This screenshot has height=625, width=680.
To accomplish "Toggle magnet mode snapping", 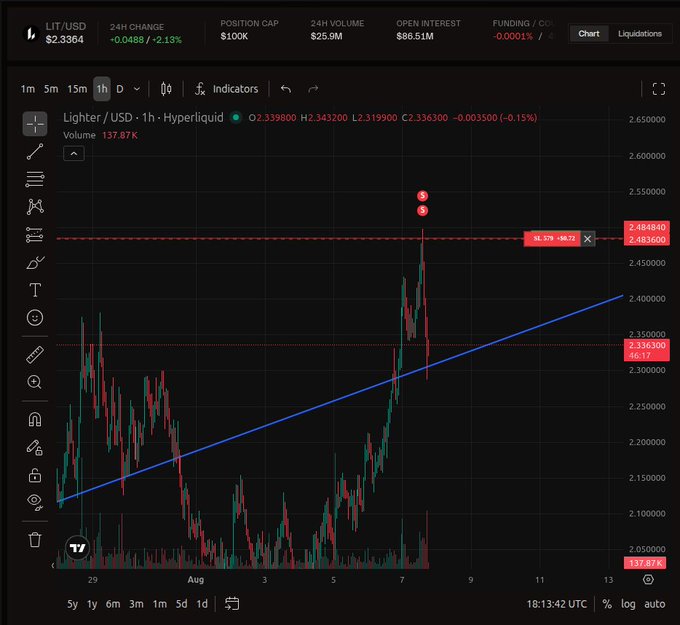I will click(35, 419).
